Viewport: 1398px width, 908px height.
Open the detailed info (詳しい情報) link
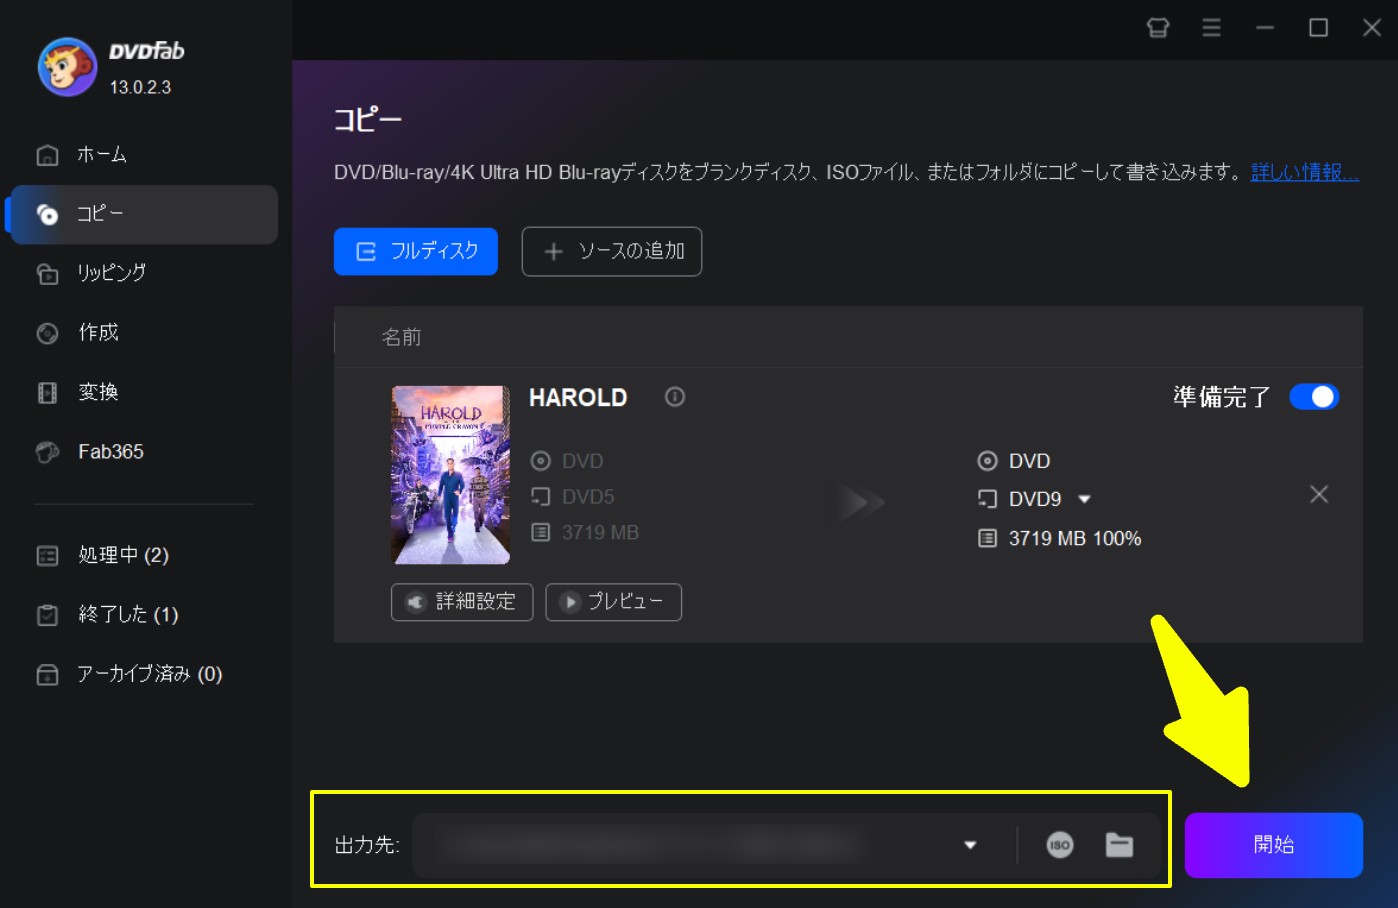(x=1304, y=172)
